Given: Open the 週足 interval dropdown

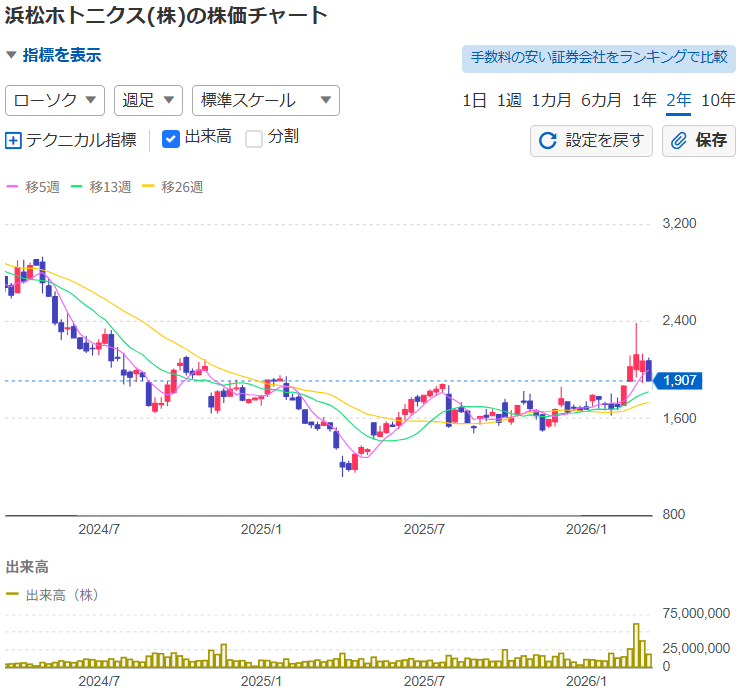Looking at the screenshot, I should point(148,100).
